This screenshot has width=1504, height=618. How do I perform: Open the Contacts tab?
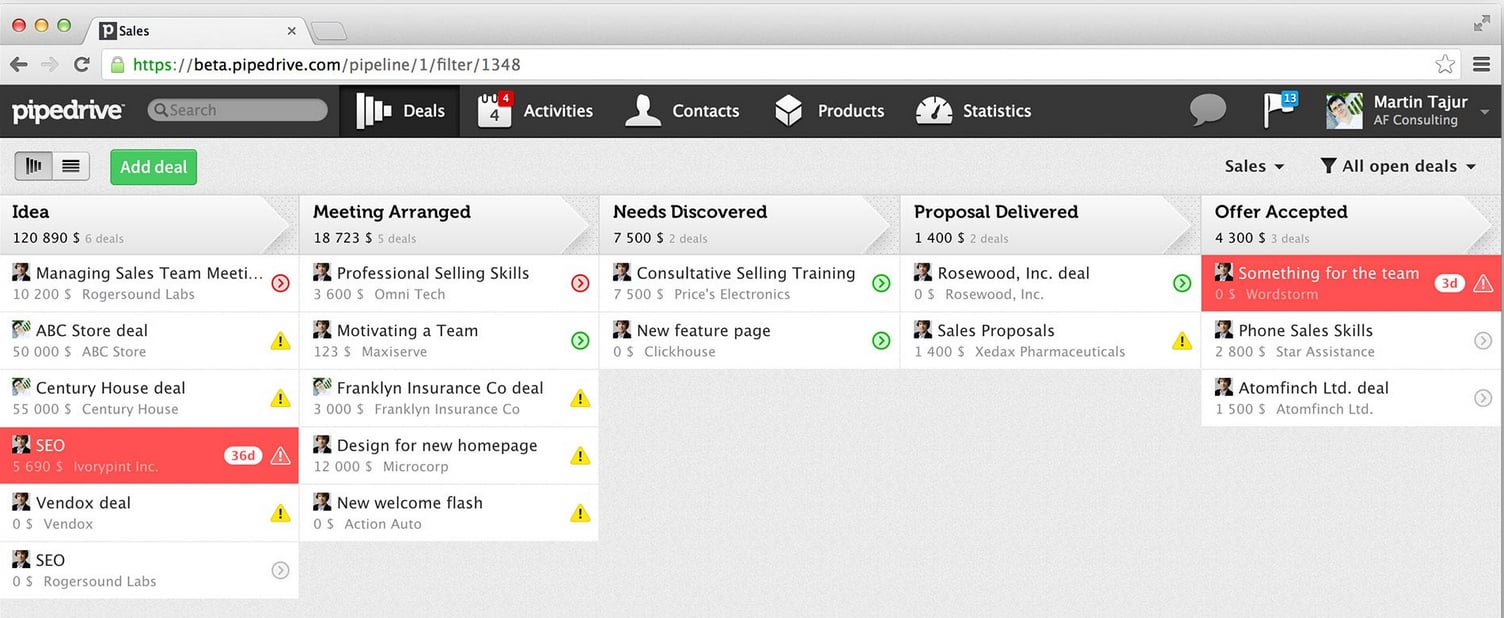click(682, 111)
